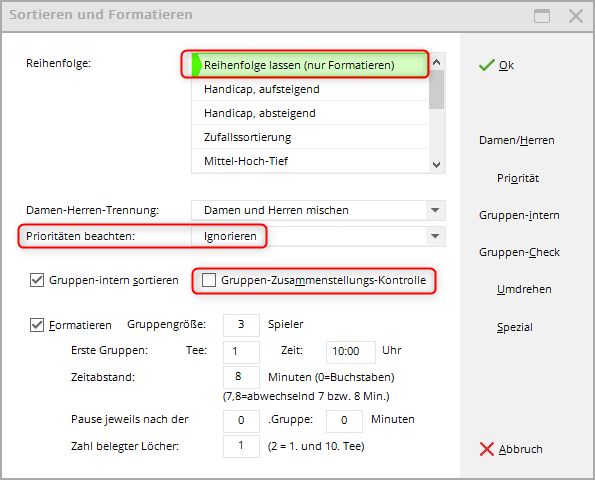Close the dialog with title bar X
Image resolution: width=595 pixels, height=480 pixels.
point(576,16)
